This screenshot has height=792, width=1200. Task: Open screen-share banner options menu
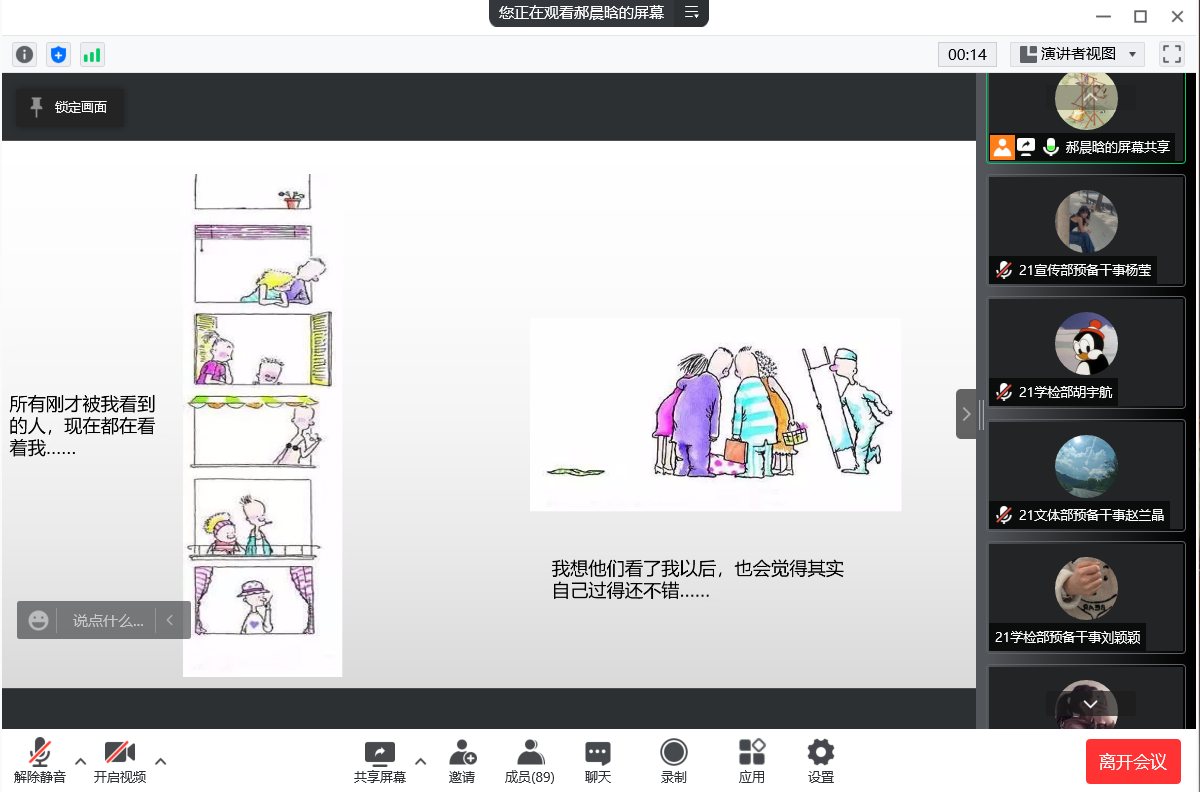[x=691, y=13]
